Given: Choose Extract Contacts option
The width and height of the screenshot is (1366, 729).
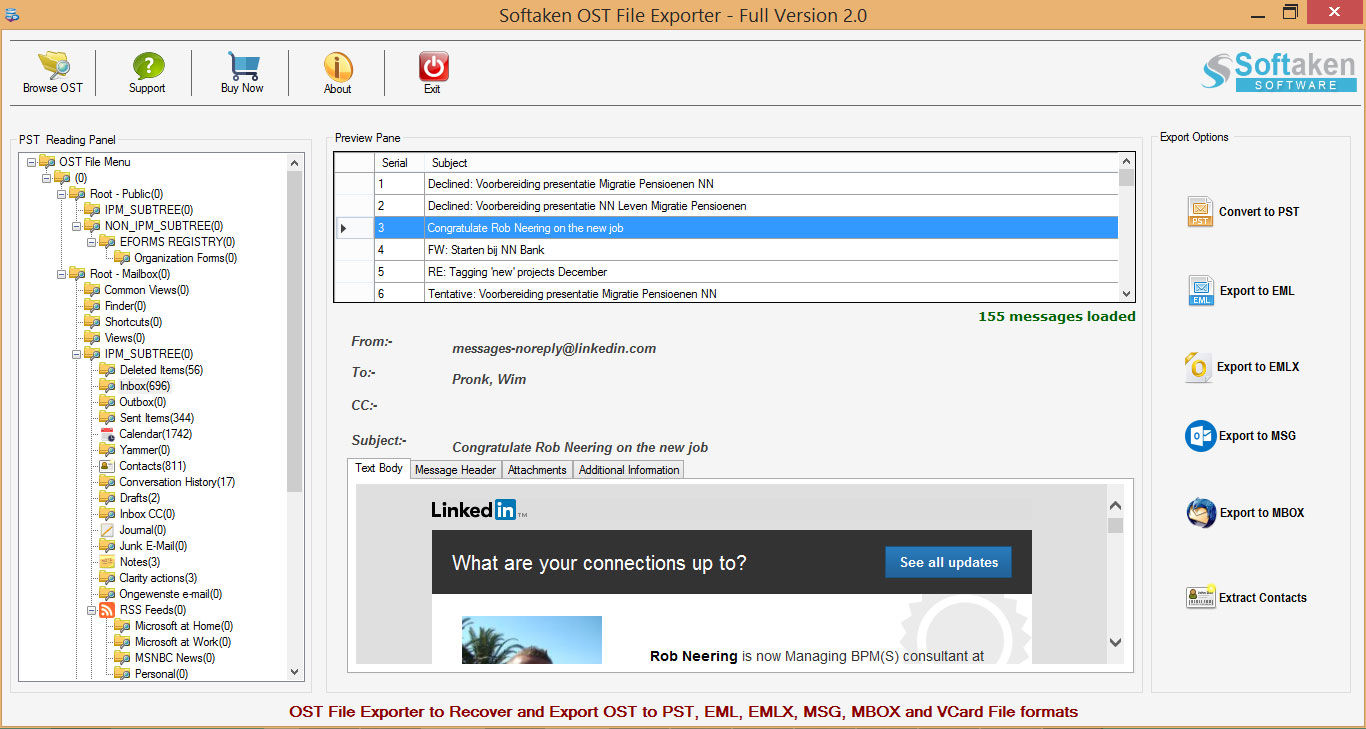Looking at the screenshot, I should [x=1246, y=598].
